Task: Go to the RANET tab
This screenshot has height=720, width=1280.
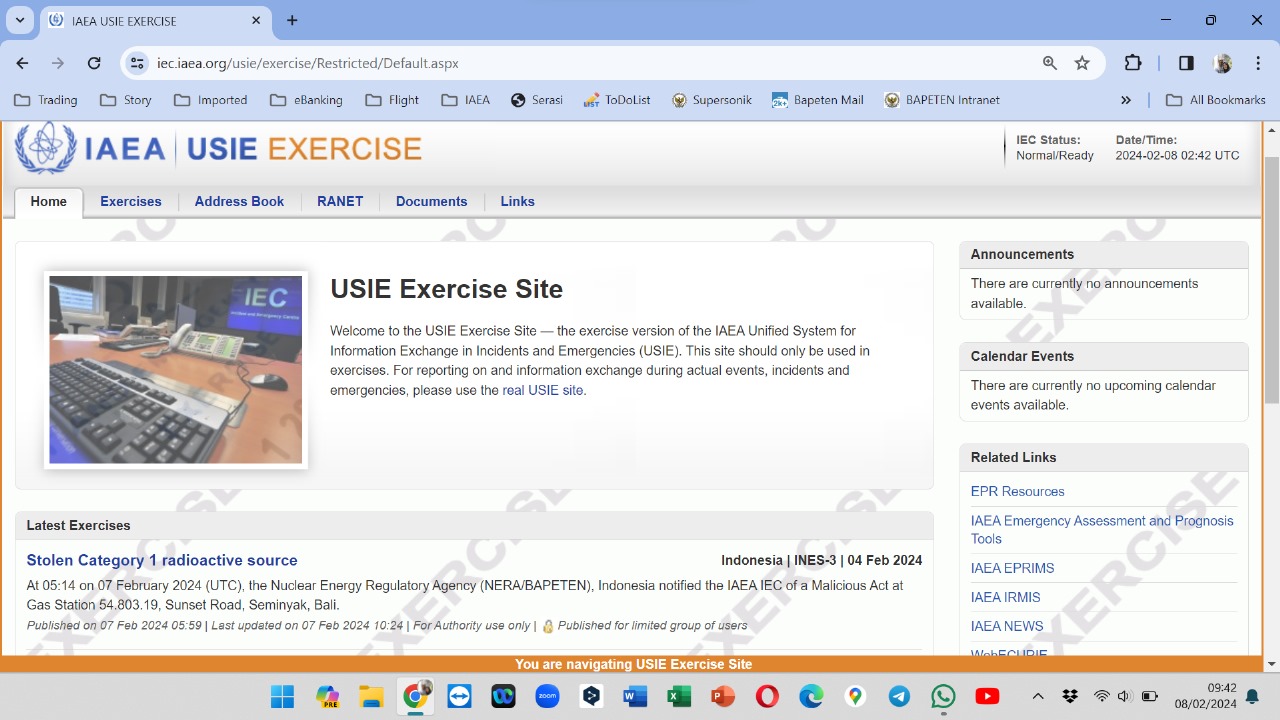Action: point(340,201)
